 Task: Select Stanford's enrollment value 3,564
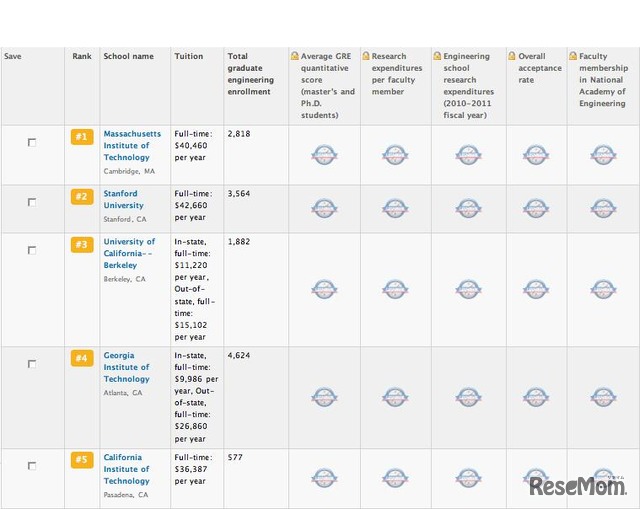[239, 193]
